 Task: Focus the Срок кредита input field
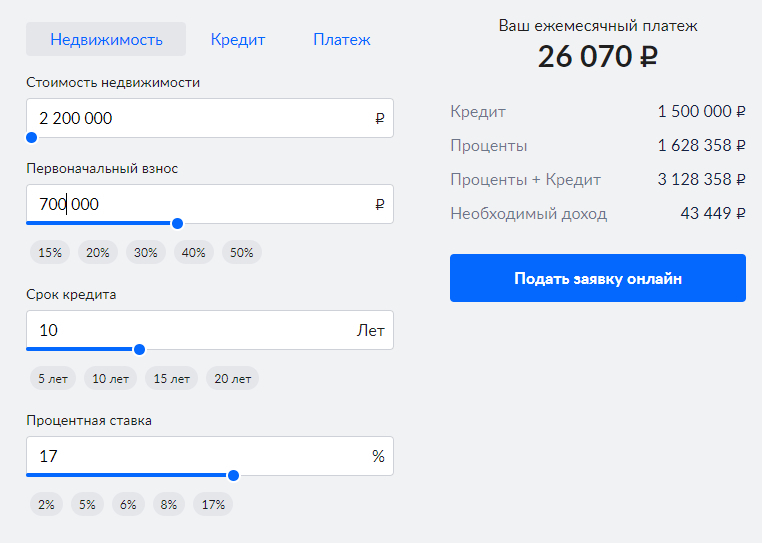coord(190,330)
